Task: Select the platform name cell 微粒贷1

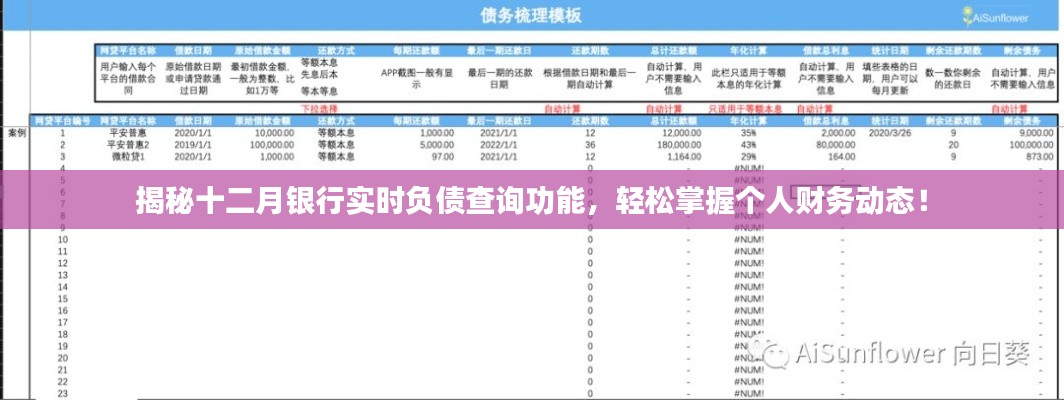Action: (128, 157)
